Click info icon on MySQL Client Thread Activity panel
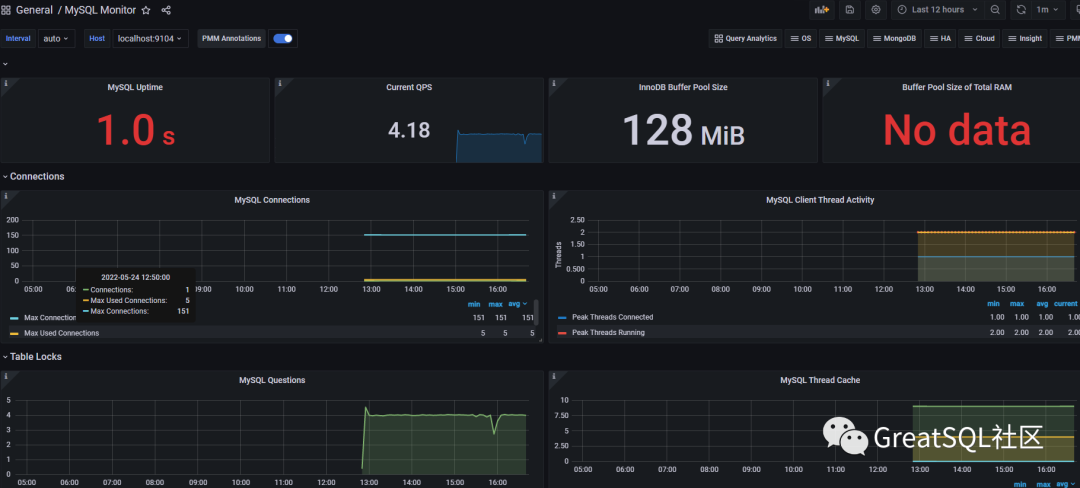The image size is (1080, 488). click(x=554, y=196)
